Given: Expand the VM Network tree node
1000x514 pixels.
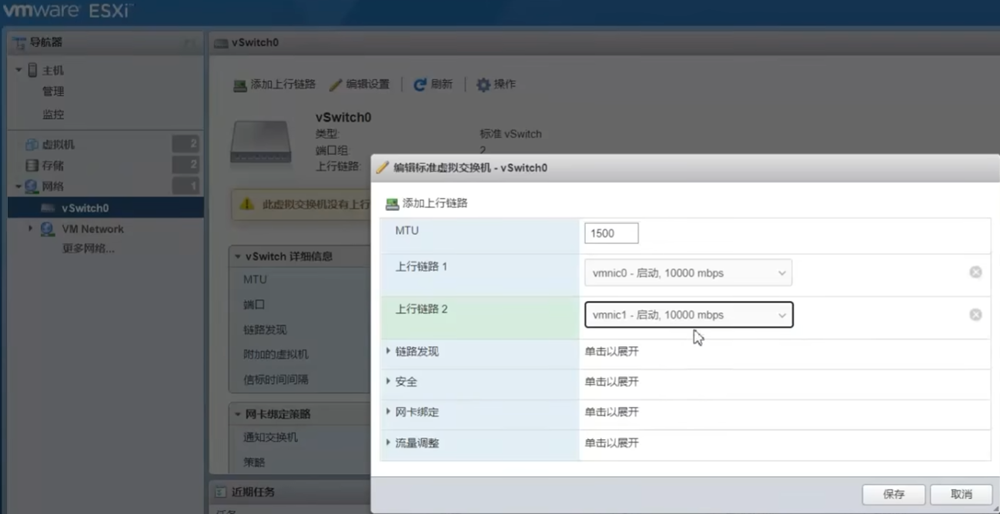Looking at the screenshot, I should (x=30, y=228).
